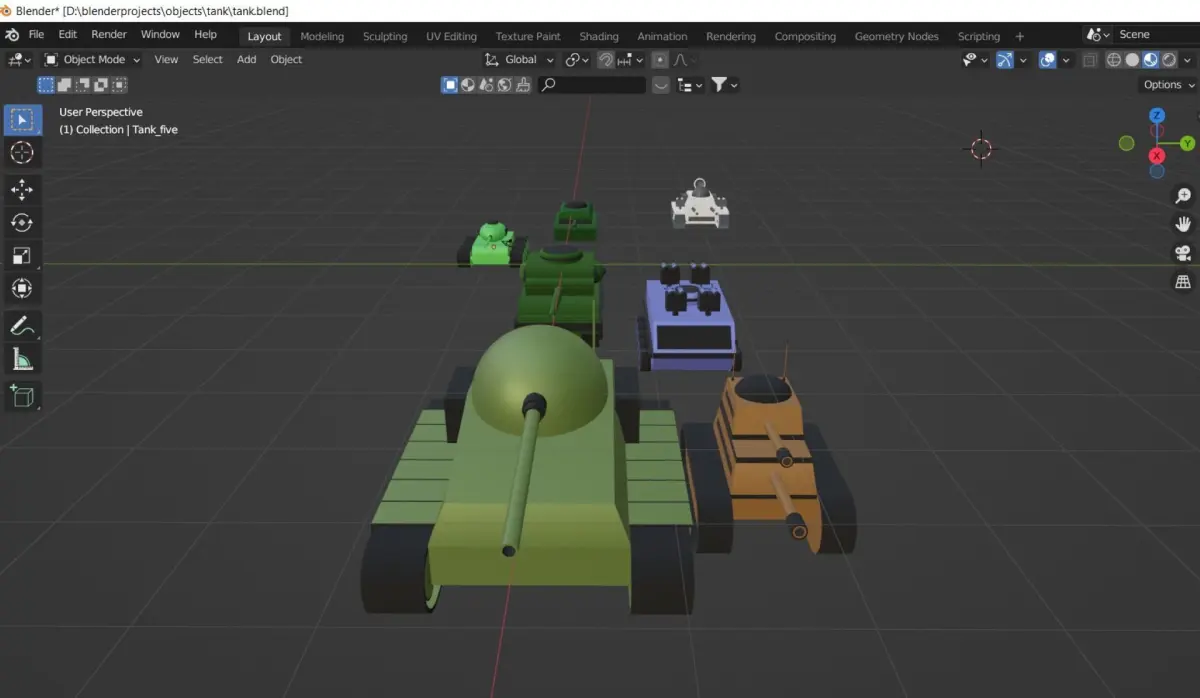1200x698 pixels.
Task: Open the Help menu
Action: [205, 34]
